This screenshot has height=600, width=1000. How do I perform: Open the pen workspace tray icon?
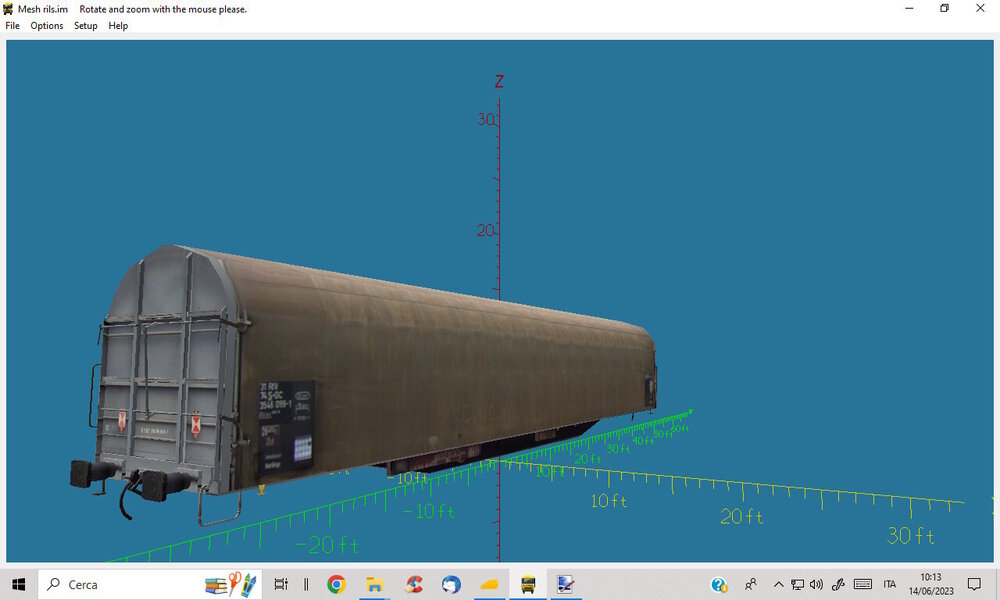click(838, 584)
